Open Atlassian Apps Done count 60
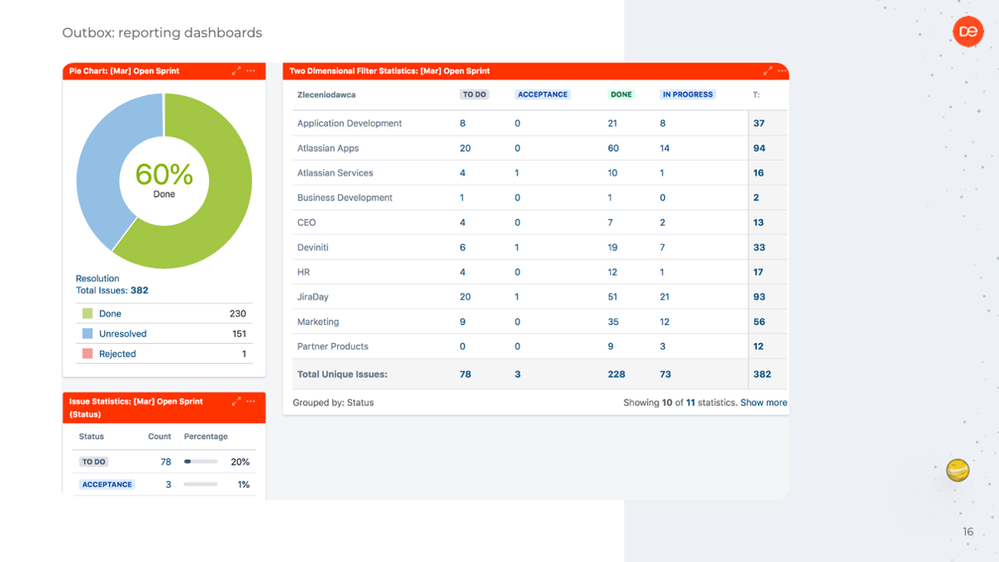The width and height of the screenshot is (999, 562). [x=613, y=148]
